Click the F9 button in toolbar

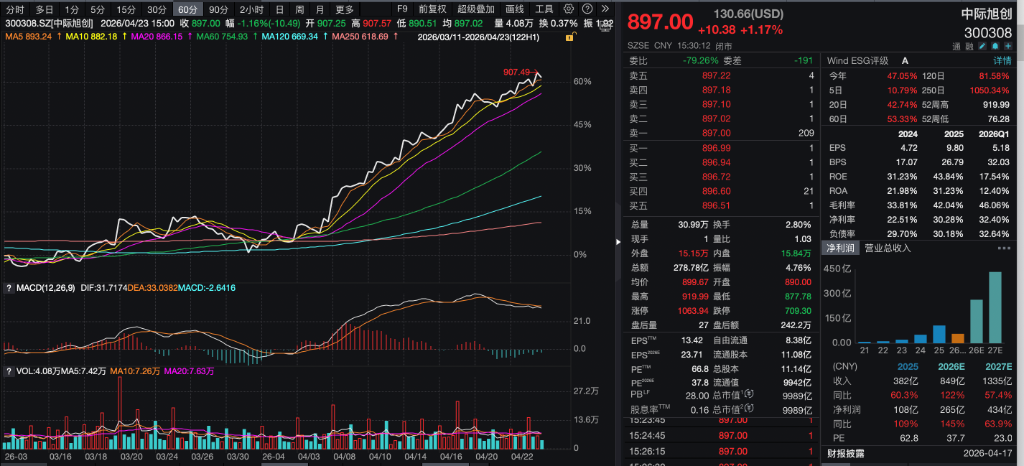pos(402,9)
